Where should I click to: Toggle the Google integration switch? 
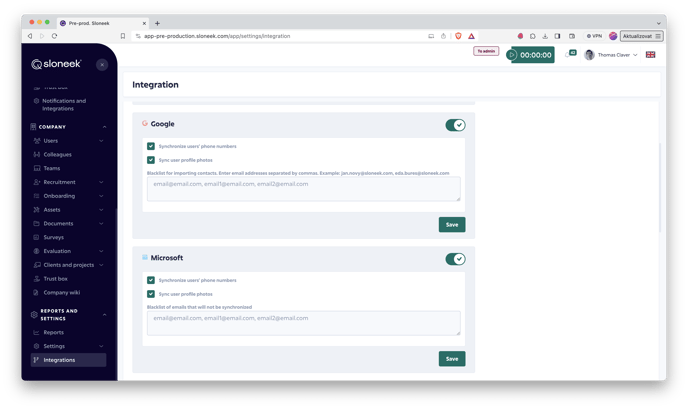click(455, 125)
